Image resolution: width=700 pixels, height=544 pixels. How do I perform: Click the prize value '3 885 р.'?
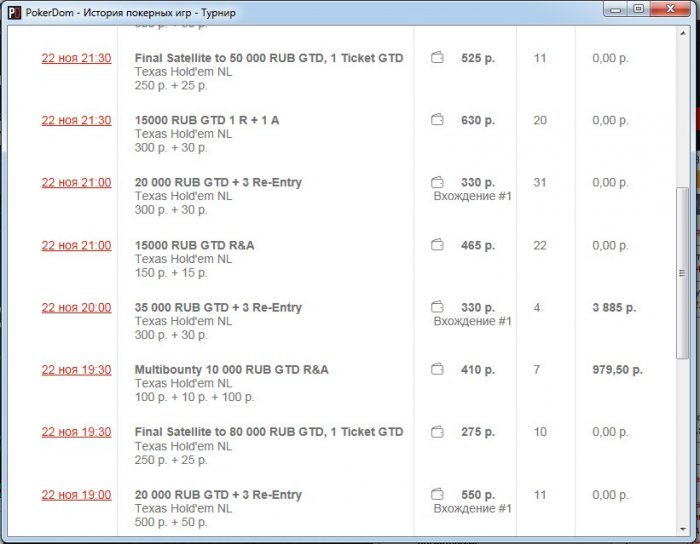[x=614, y=307]
